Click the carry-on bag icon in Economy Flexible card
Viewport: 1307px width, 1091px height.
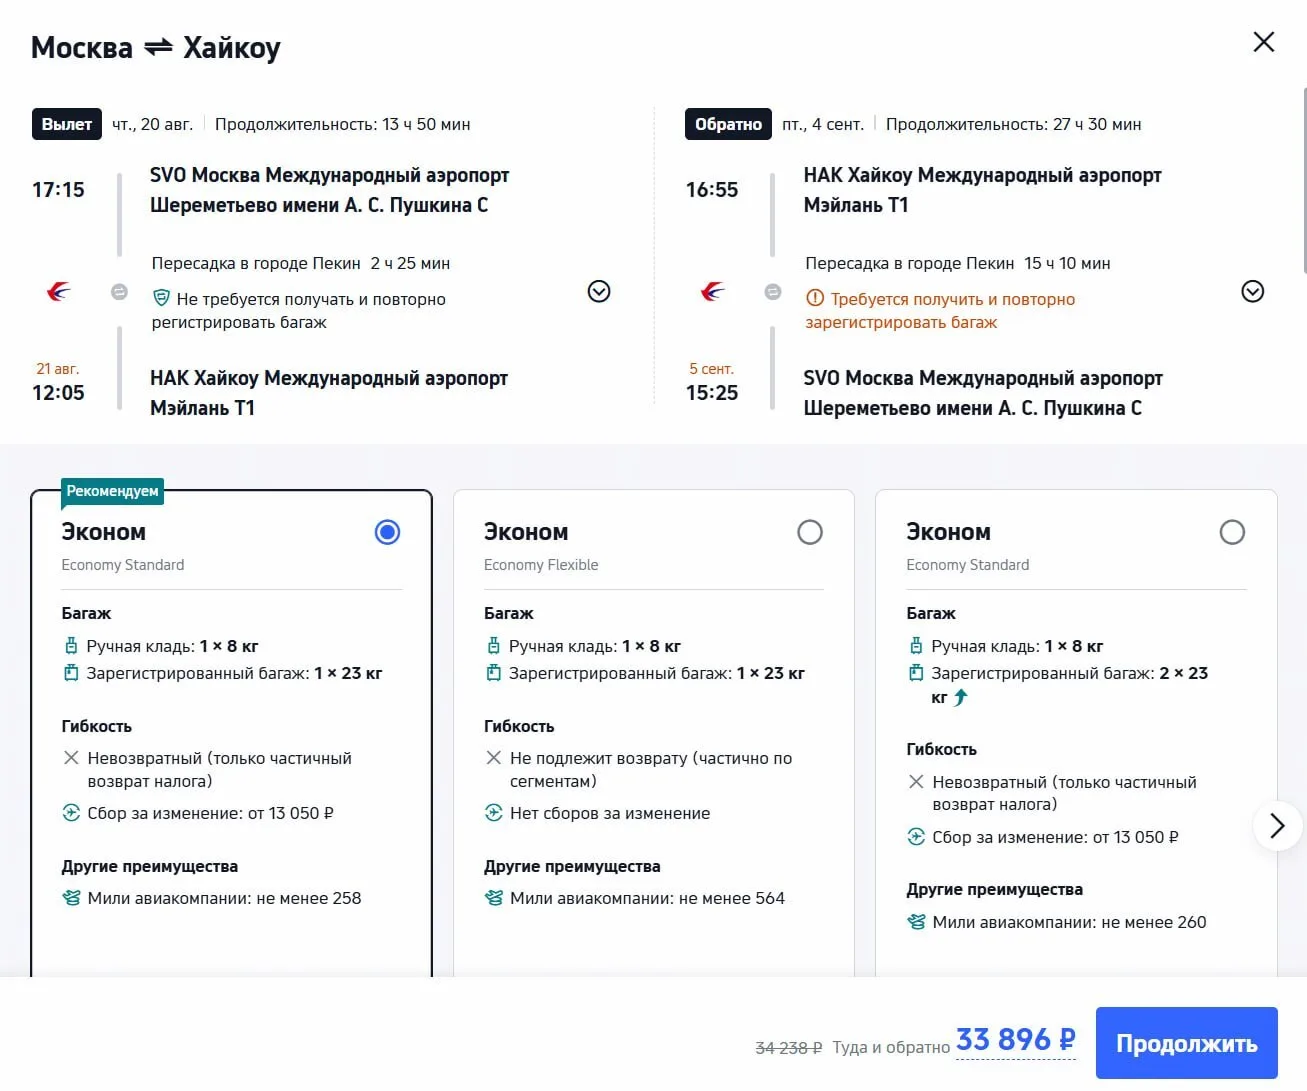point(493,646)
